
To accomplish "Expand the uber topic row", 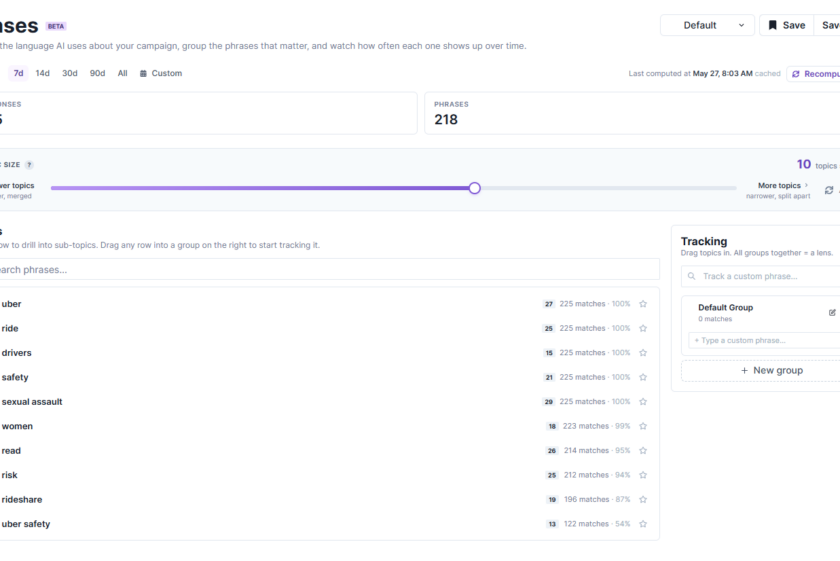I will click(329, 304).
